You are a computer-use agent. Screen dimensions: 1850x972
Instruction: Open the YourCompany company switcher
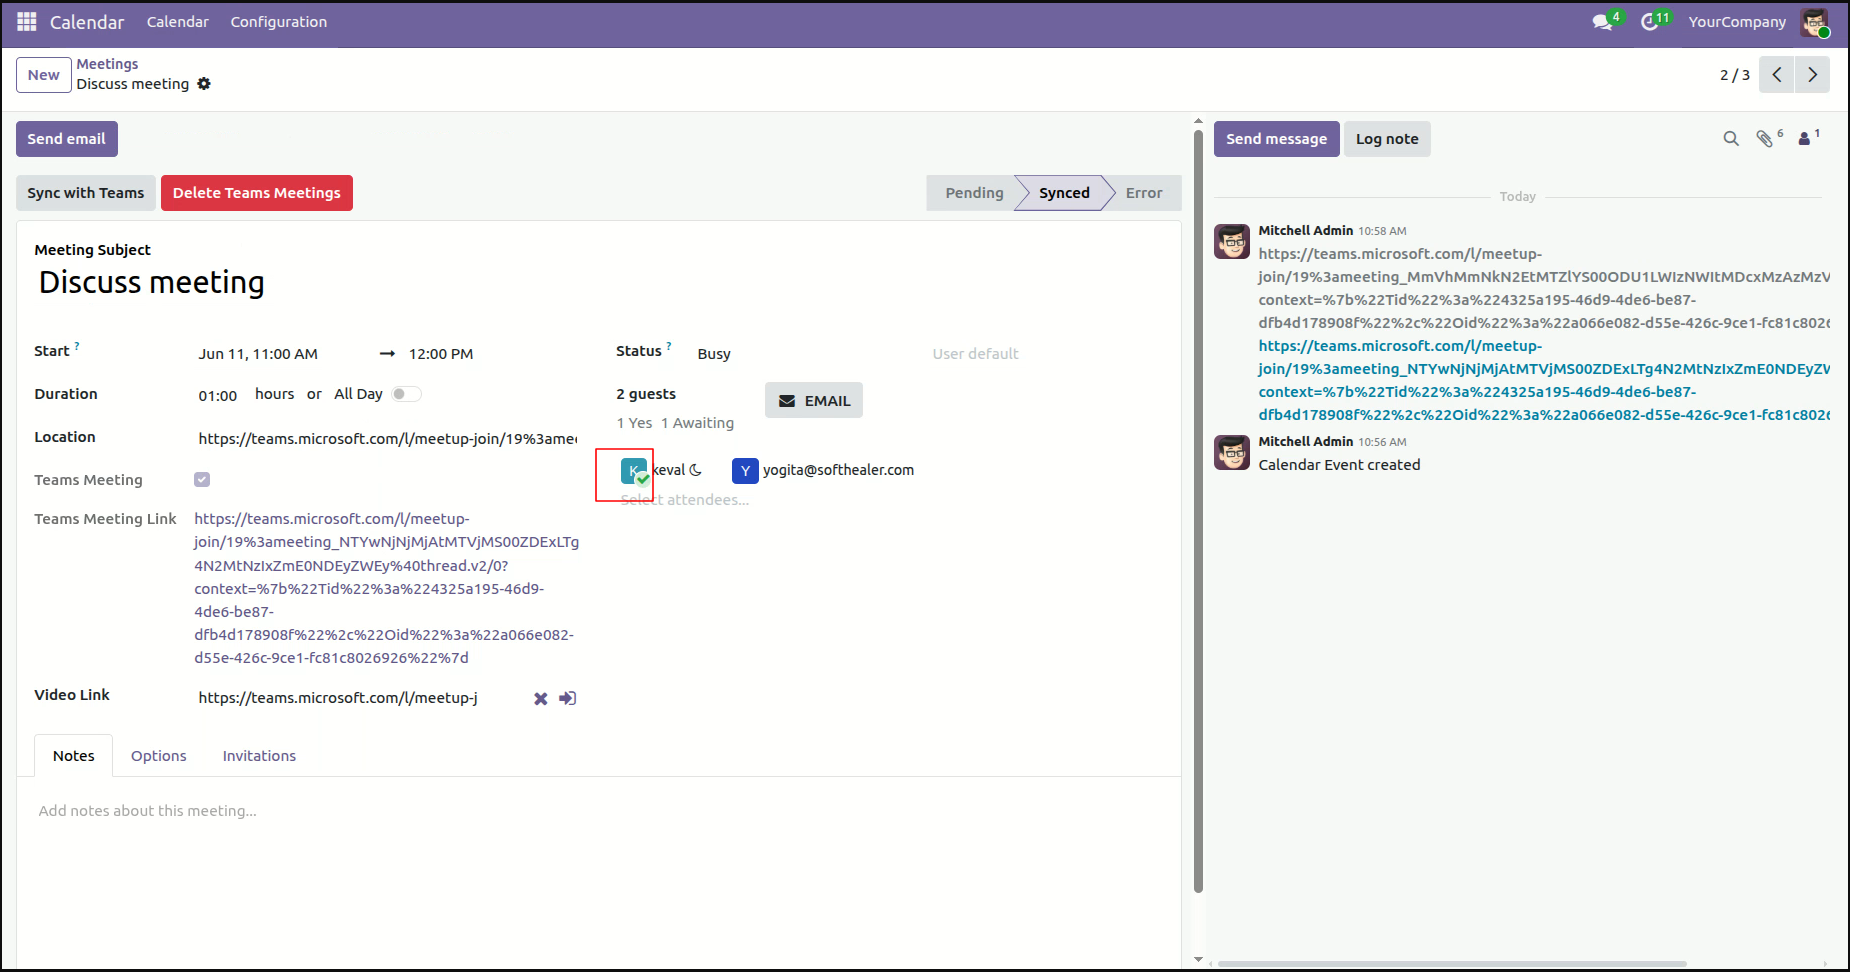tap(1737, 22)
